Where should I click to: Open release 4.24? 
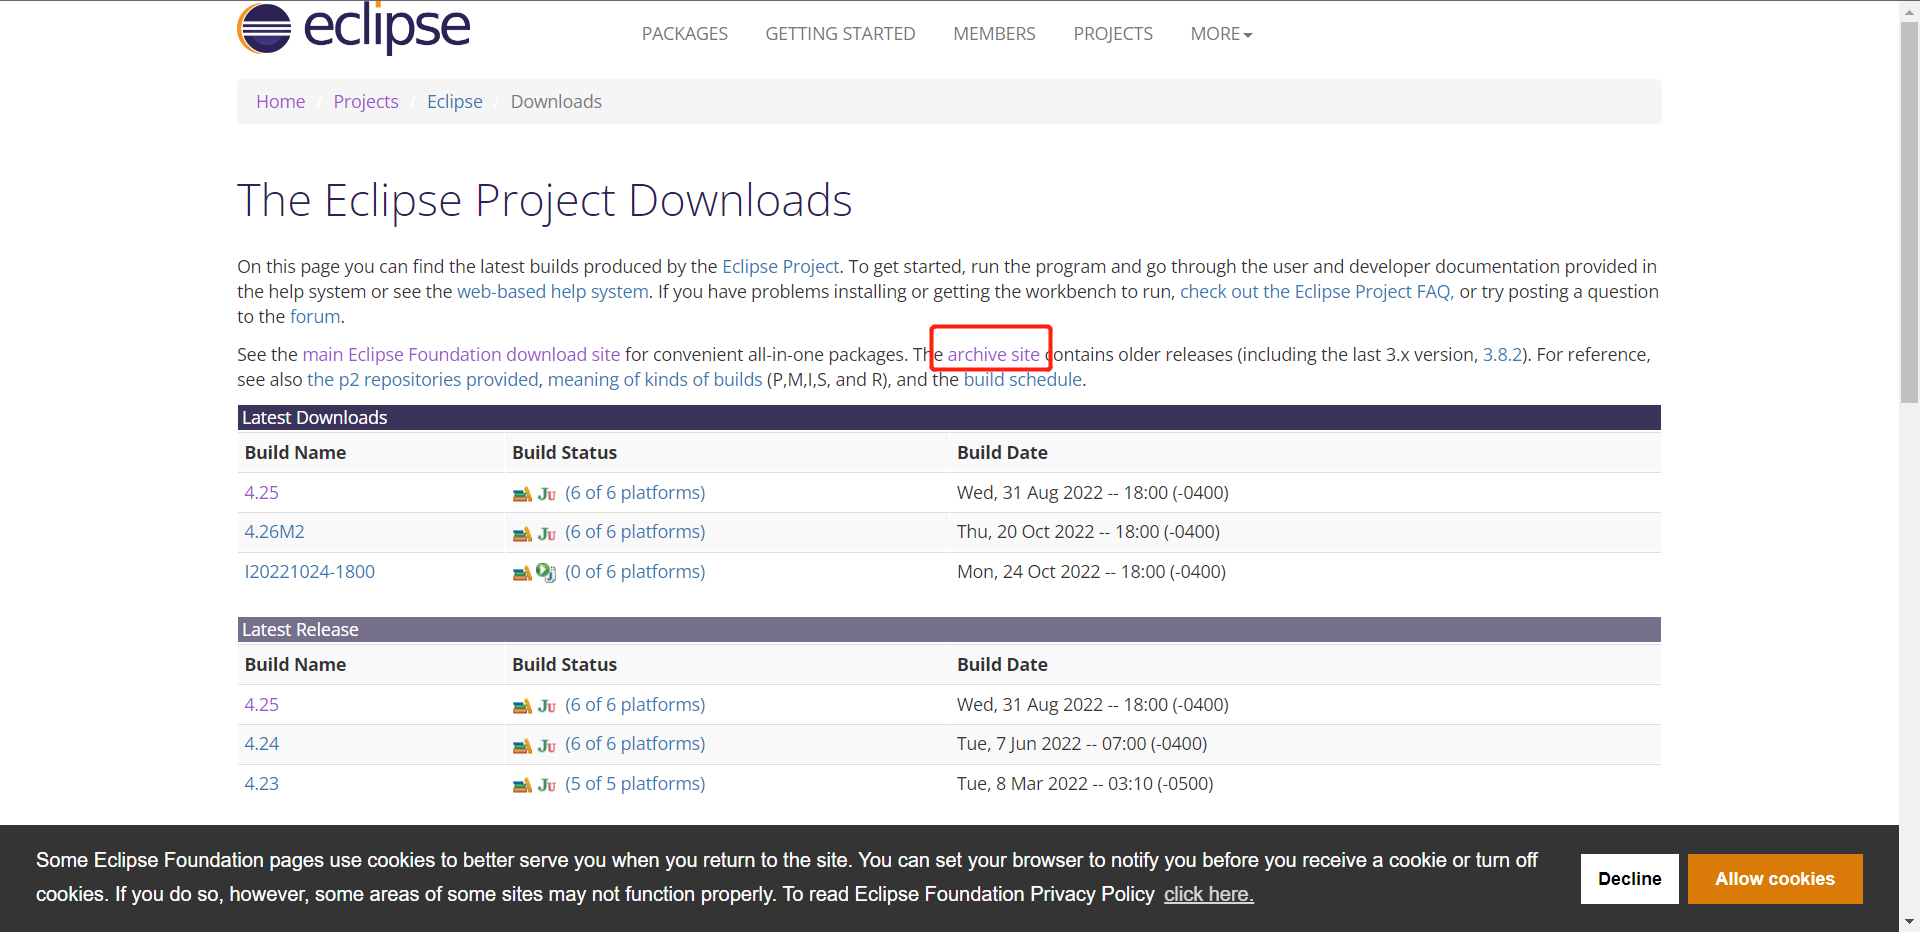[x=261, y=744]
